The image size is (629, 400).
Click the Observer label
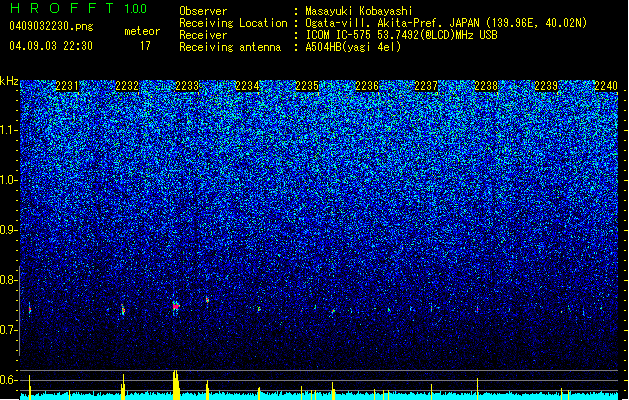(x=203, y=11)
